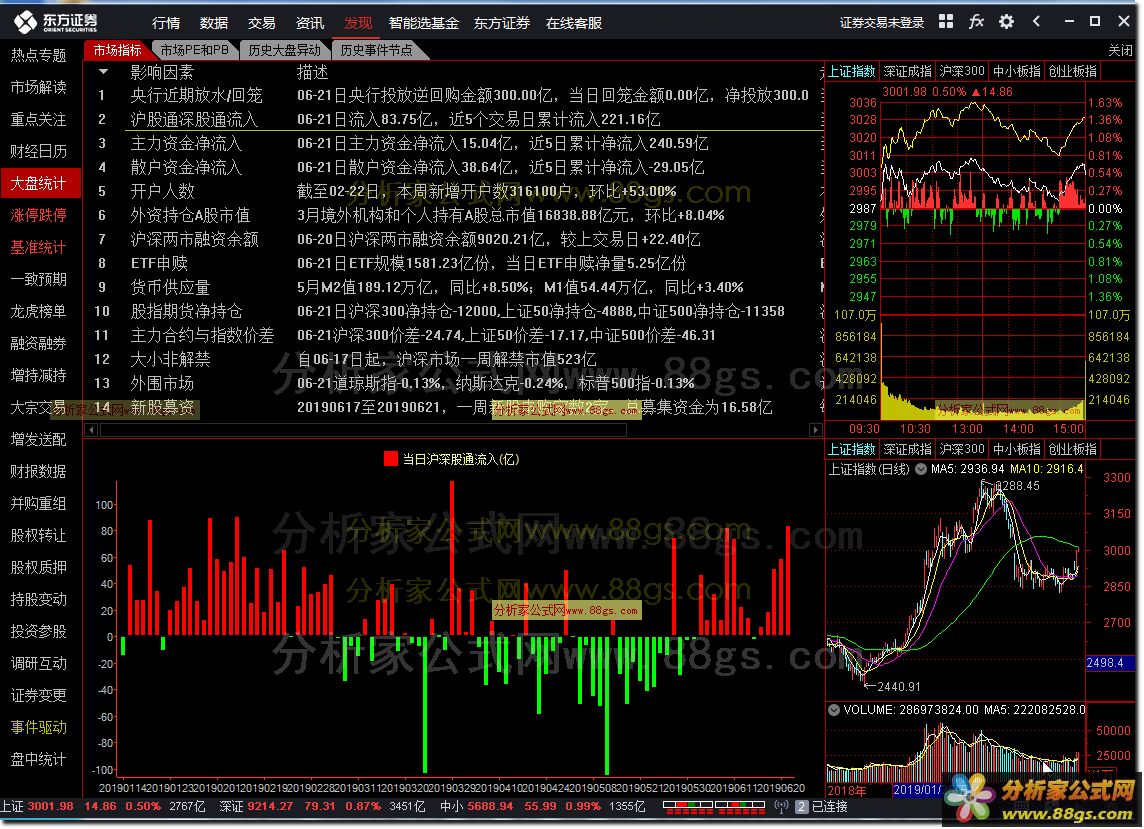Image resolution: width=1144 pixels, height=829 pixels.
Task: Click the 关闭 button
Action: [x=1120, y=50]
